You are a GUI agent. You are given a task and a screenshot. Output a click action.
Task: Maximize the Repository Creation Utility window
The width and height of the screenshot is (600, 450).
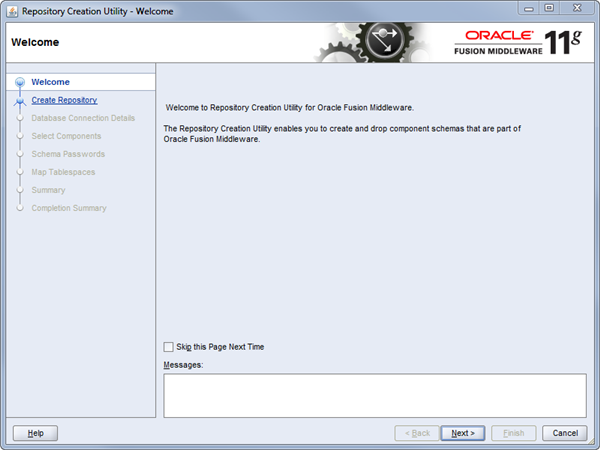click(x=549, y=8)
